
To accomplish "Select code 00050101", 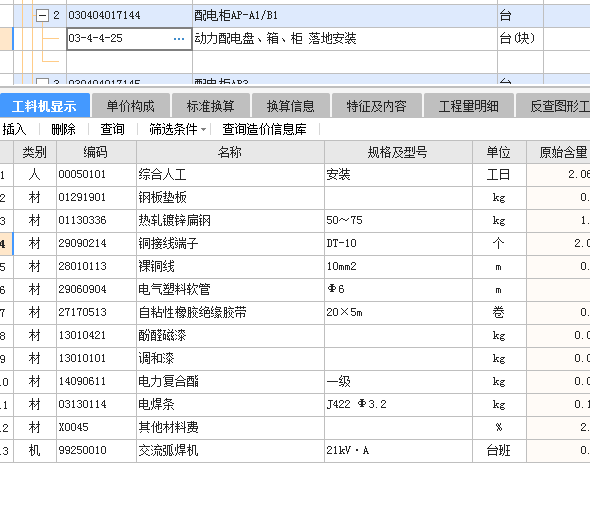I will [96, 175].
